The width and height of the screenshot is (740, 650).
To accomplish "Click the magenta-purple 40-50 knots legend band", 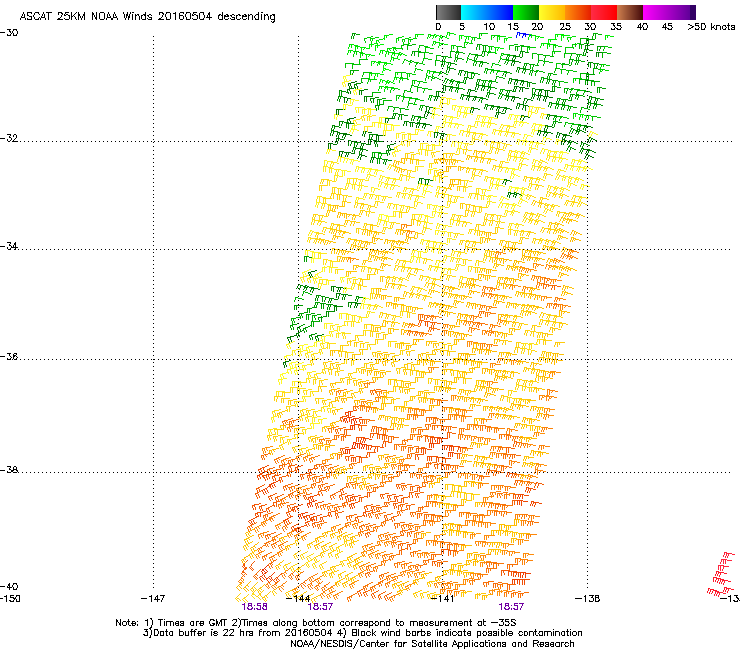I will click(669, 12).
